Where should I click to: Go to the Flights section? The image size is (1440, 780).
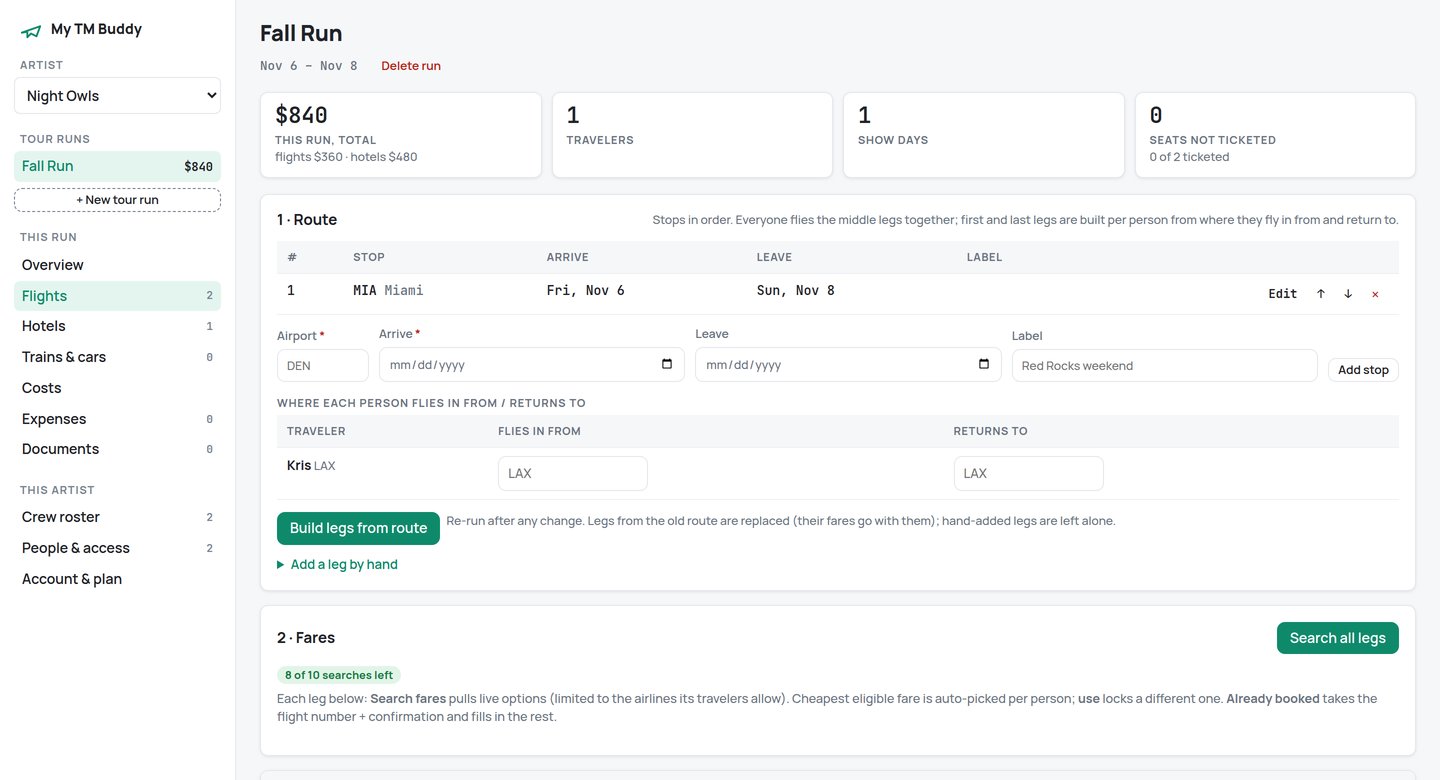pos(117,296)
